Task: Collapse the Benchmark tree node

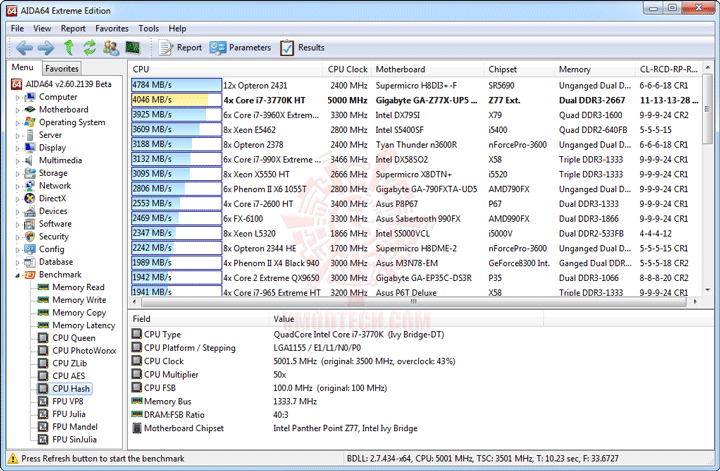Action: click(17, 275)
